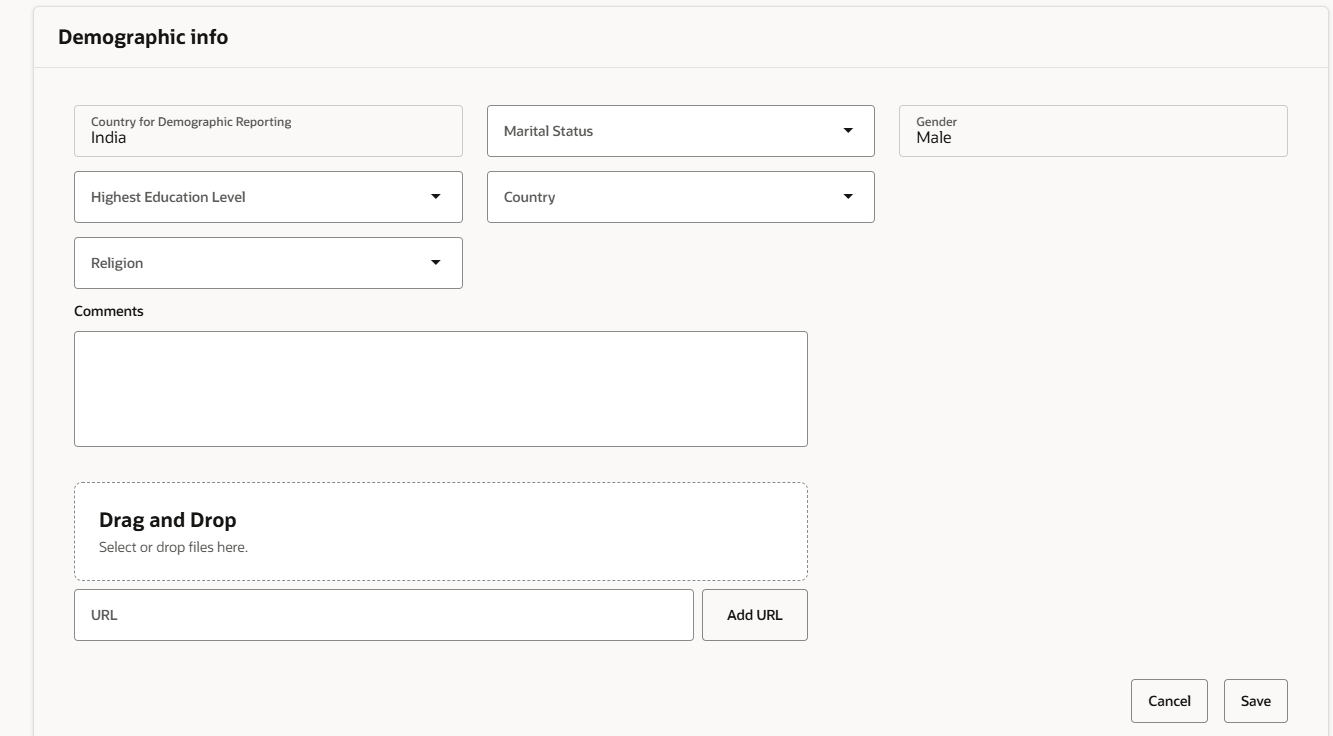Click the Demographic info heading

(x=144, y=36)
